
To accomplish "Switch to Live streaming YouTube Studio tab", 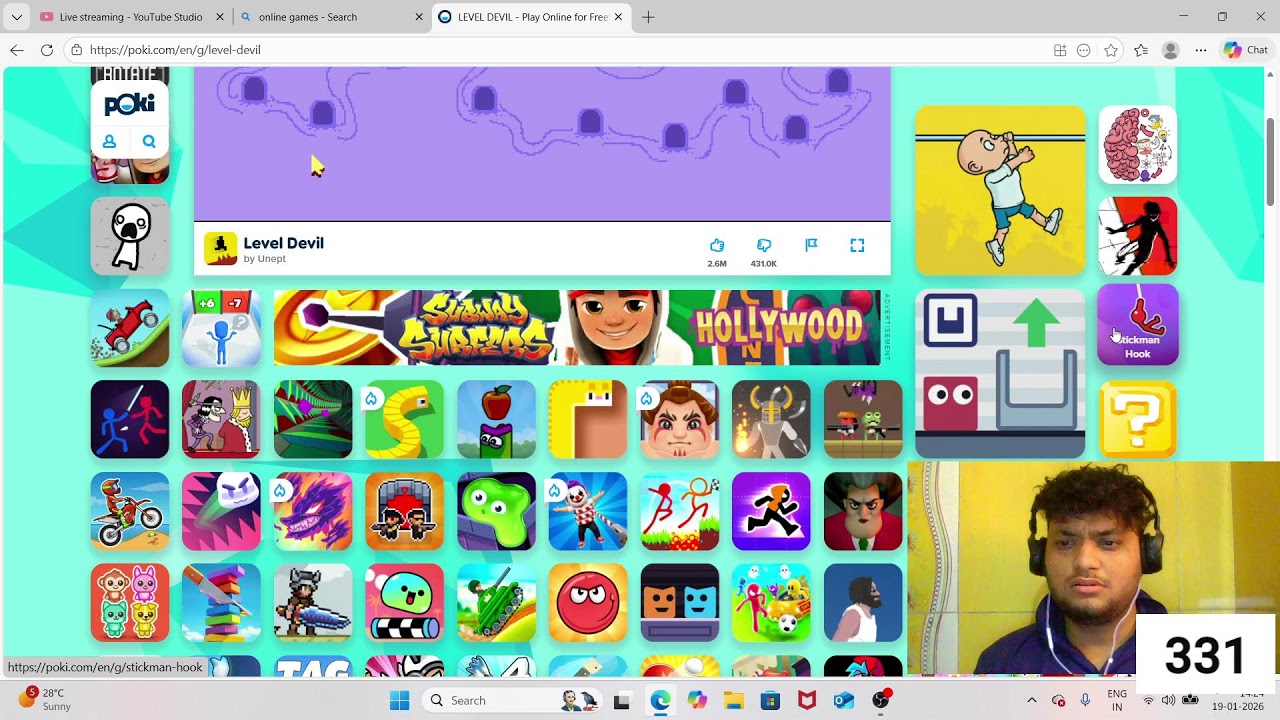I will [131, 17].
